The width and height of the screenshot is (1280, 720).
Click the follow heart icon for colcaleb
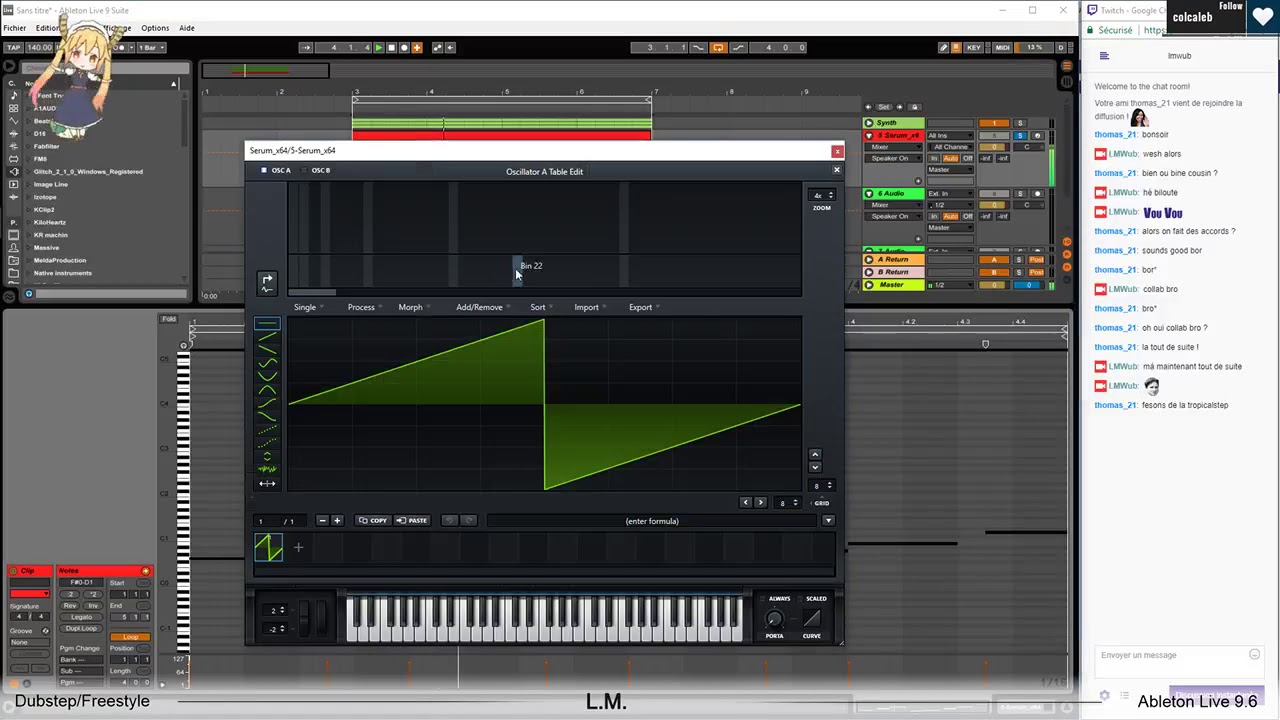click(1263, 17)
